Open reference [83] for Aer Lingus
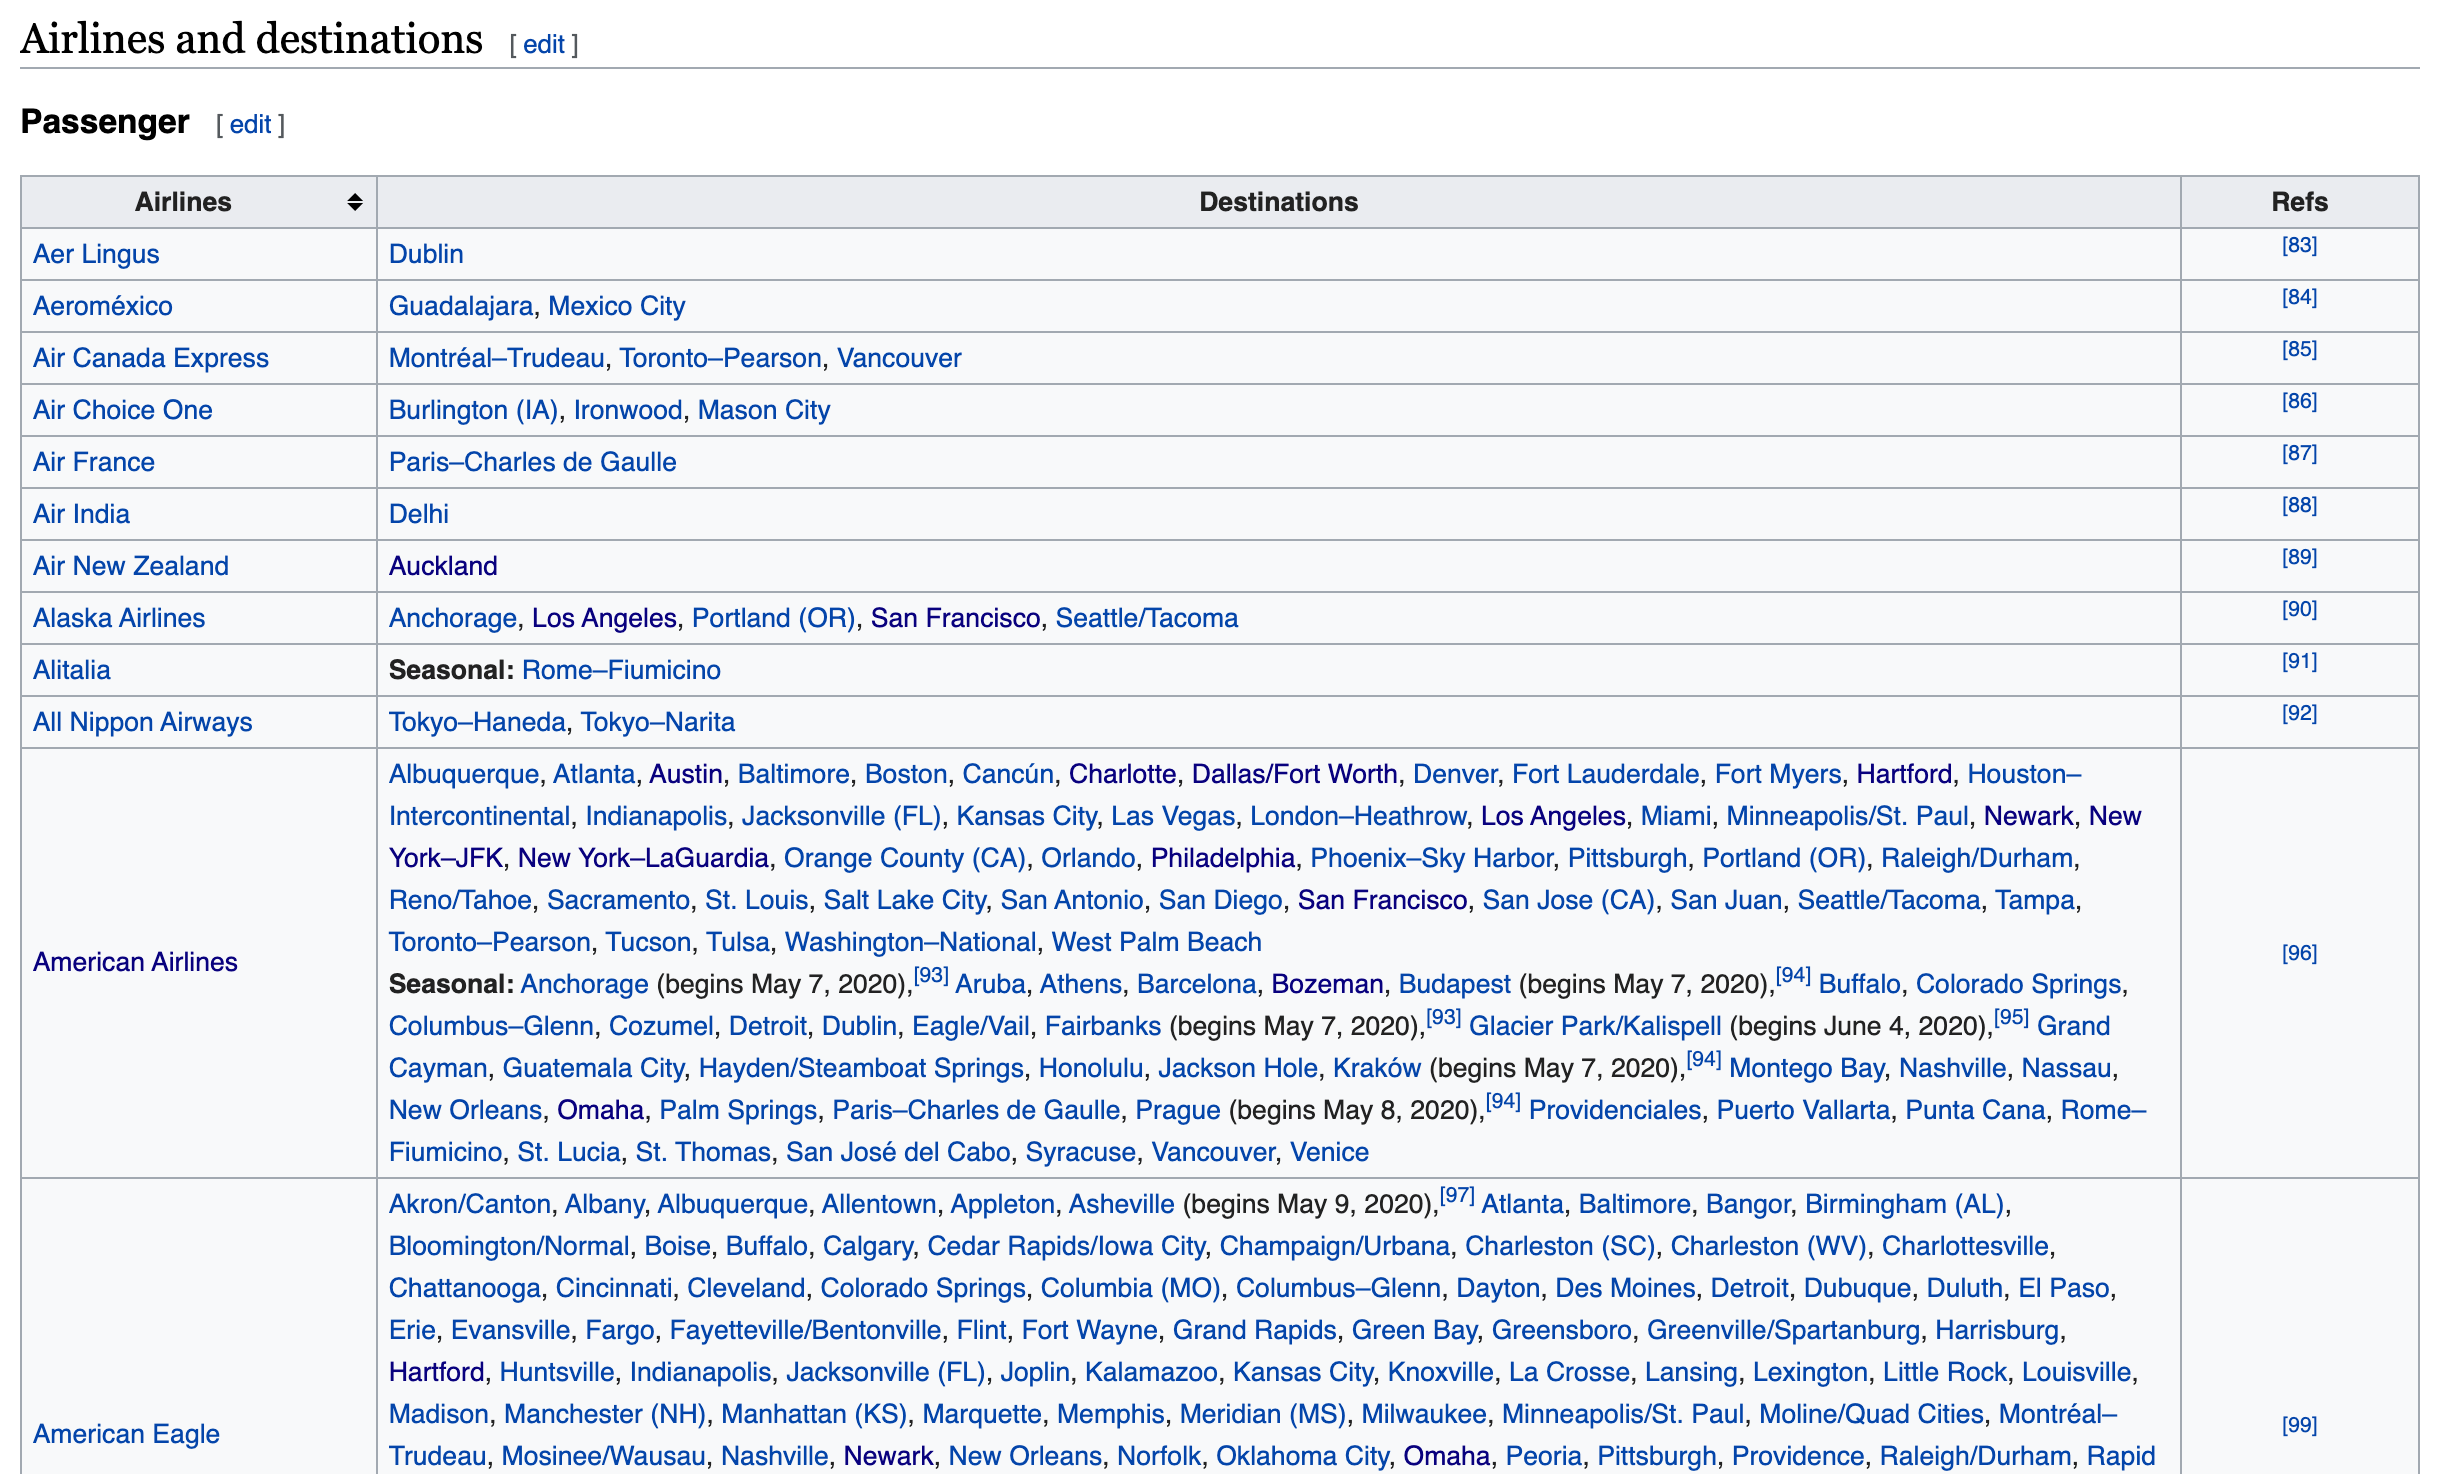This screenshot has height=1474, width=2444. click(x=2299, y=245)
